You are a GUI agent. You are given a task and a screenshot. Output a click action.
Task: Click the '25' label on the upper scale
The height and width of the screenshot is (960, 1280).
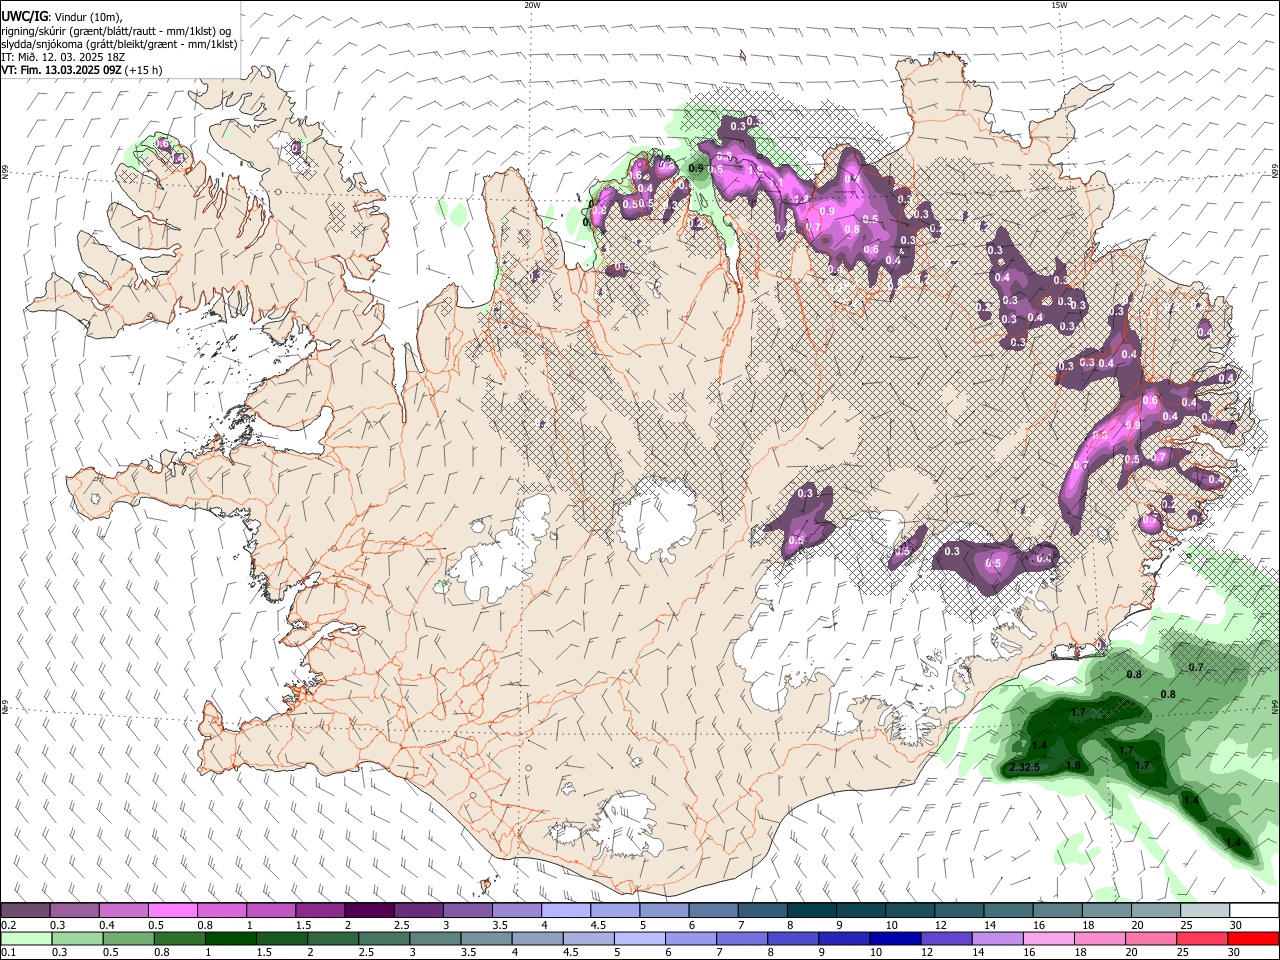coord(1185,925)
